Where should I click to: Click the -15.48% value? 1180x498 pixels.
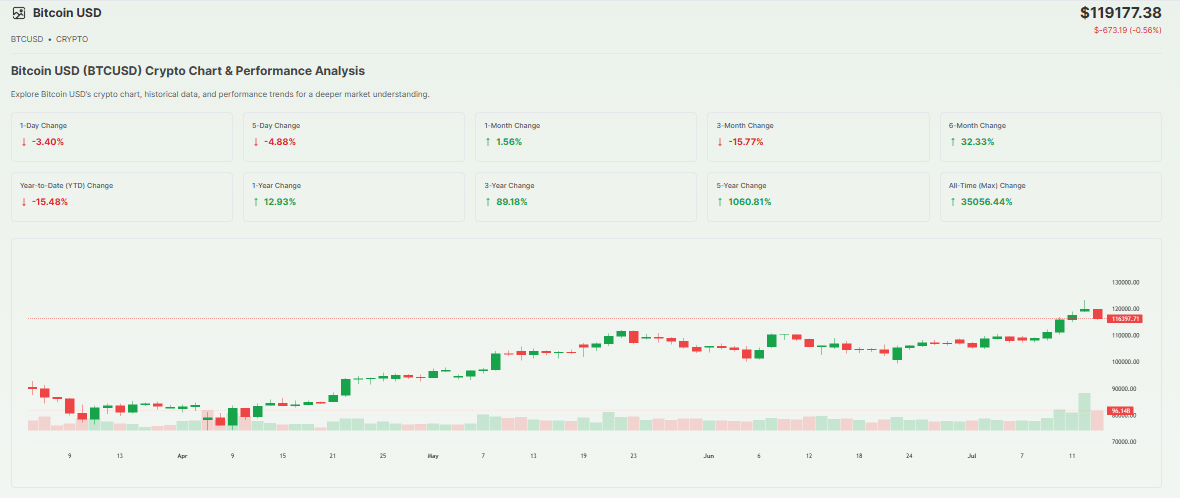click(x=50, y=202)
